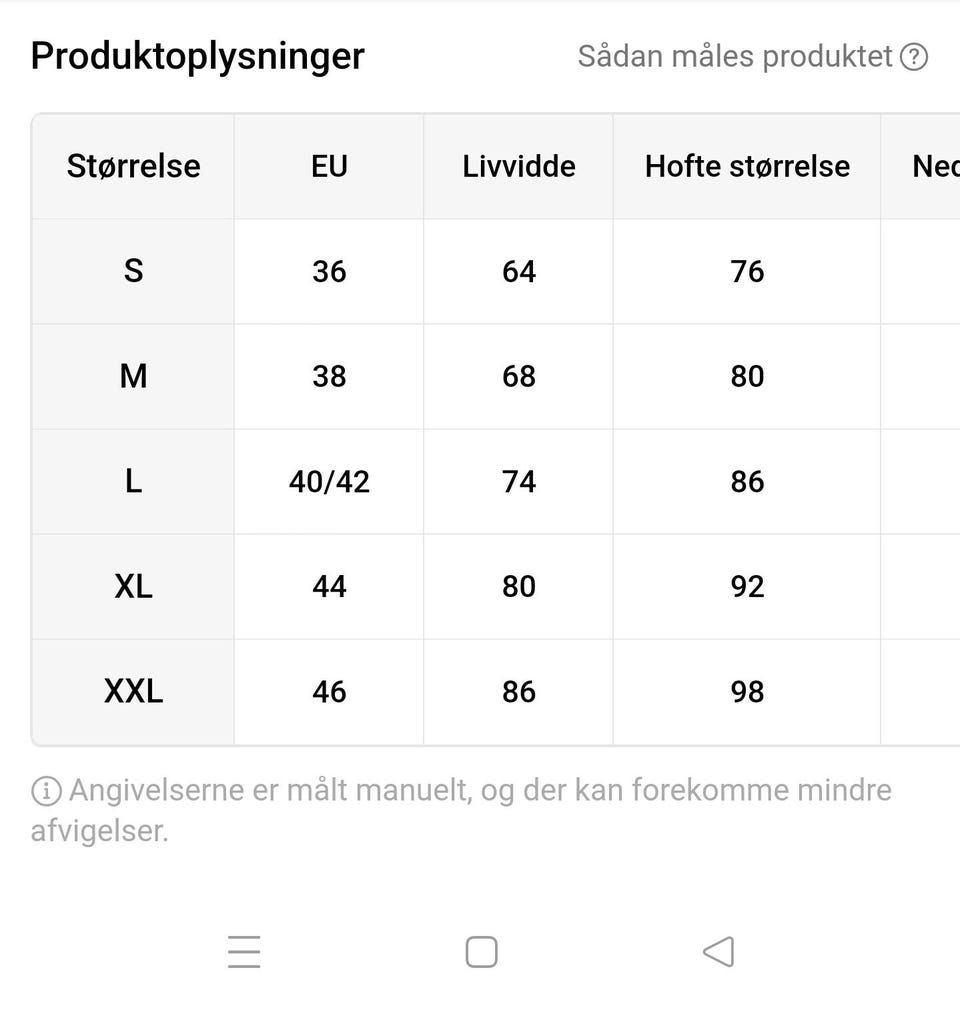Select the size S row label

(x=133, y=271)
